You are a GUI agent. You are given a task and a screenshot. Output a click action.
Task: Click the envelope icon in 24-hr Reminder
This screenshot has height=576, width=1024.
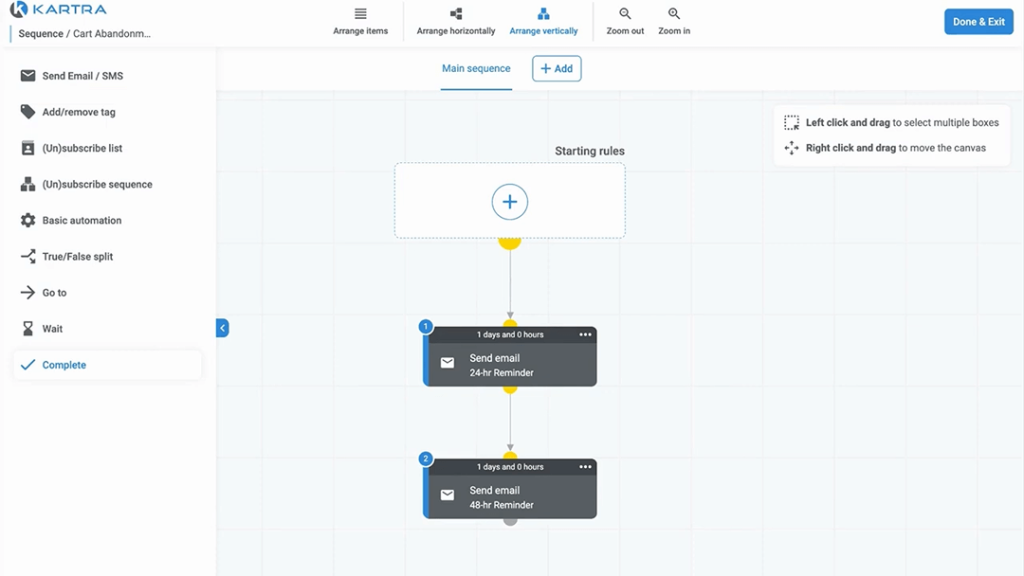click(x=447, y=362)
